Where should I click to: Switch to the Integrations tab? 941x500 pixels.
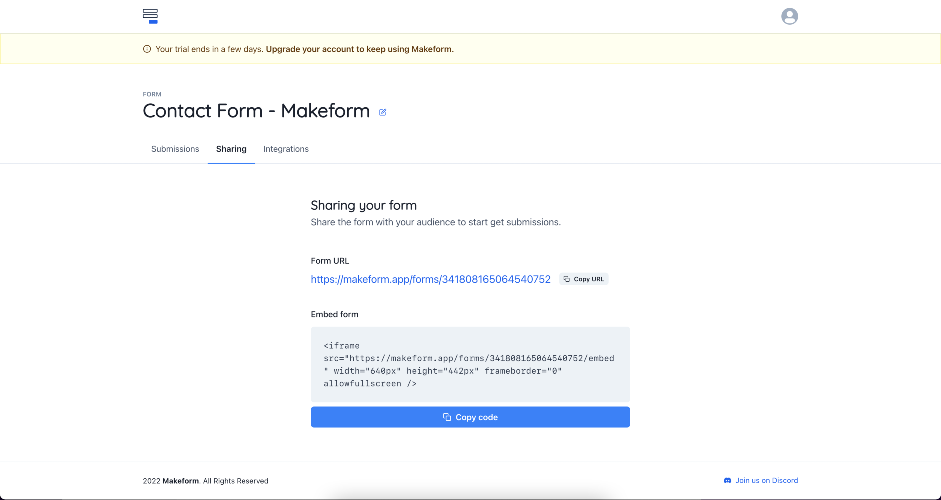[286, 149]
